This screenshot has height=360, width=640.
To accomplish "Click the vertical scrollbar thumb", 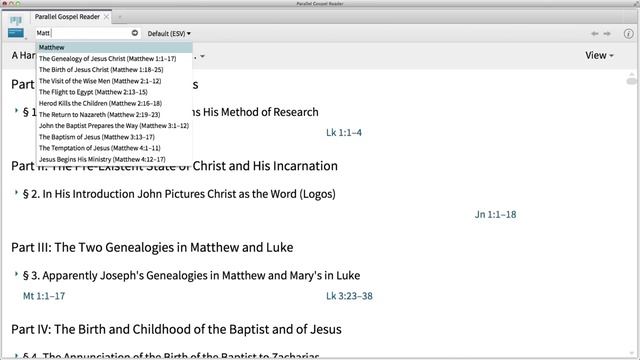I will pos(631,81).
